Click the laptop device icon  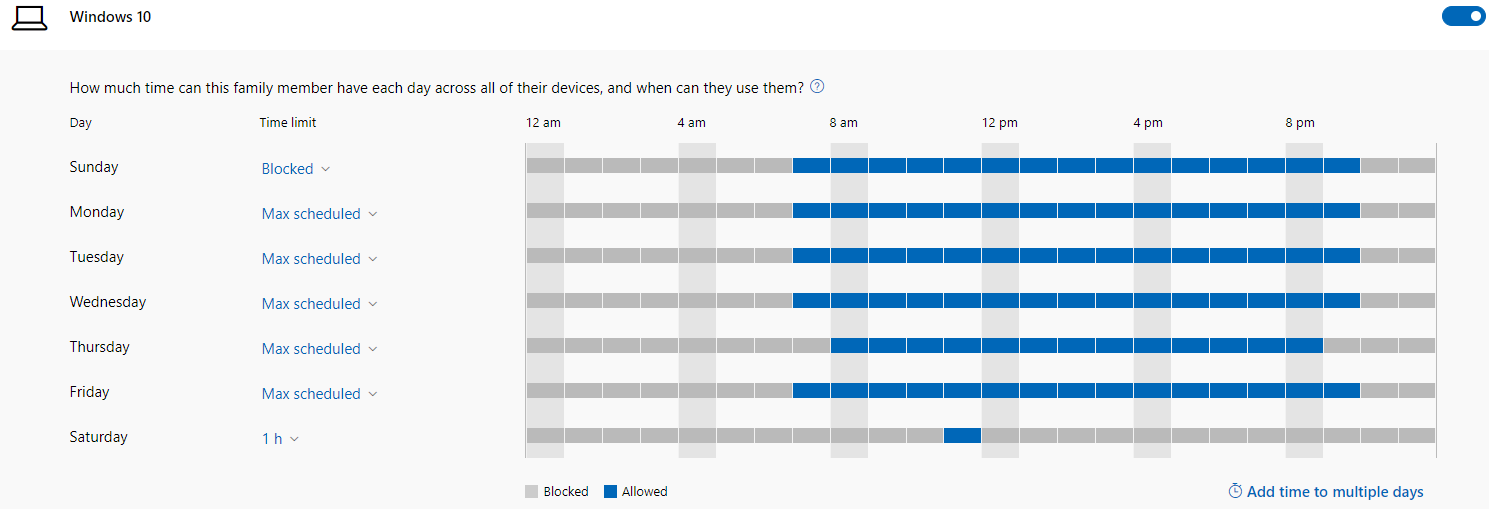click(x=29, y=17)
